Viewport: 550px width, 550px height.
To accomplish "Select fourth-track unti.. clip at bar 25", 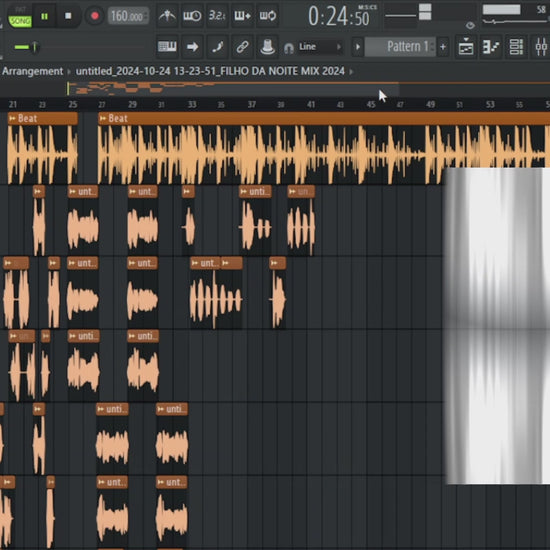I will [x=83, y=365].
